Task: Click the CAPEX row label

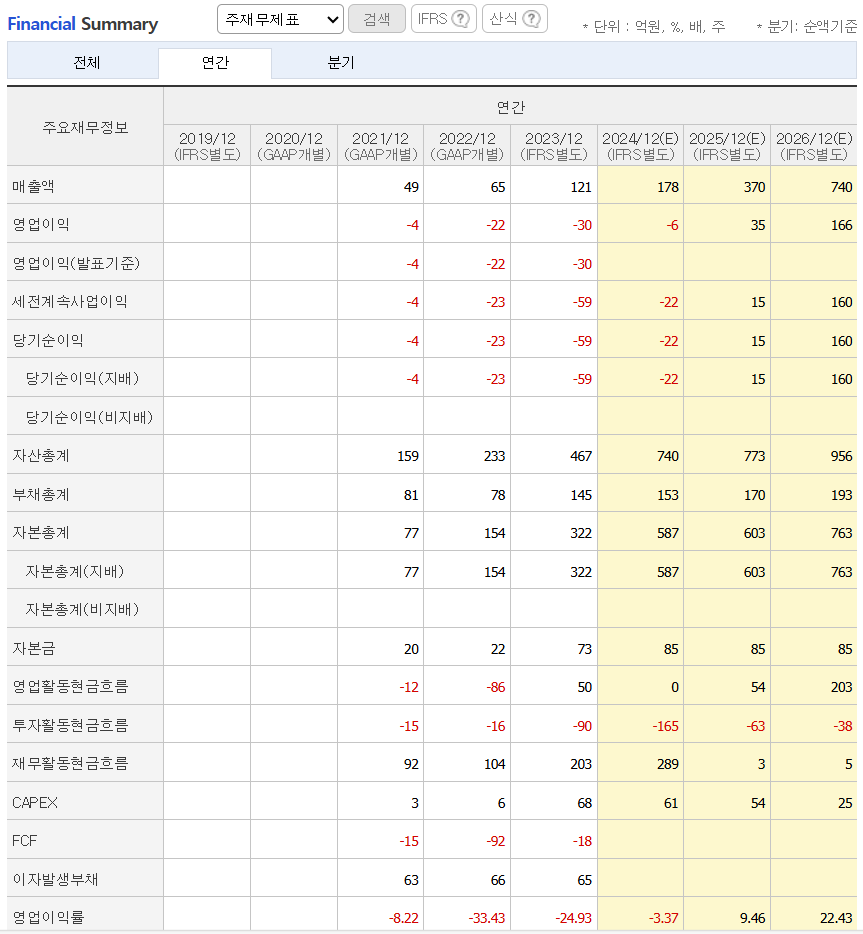Action: 35,802
